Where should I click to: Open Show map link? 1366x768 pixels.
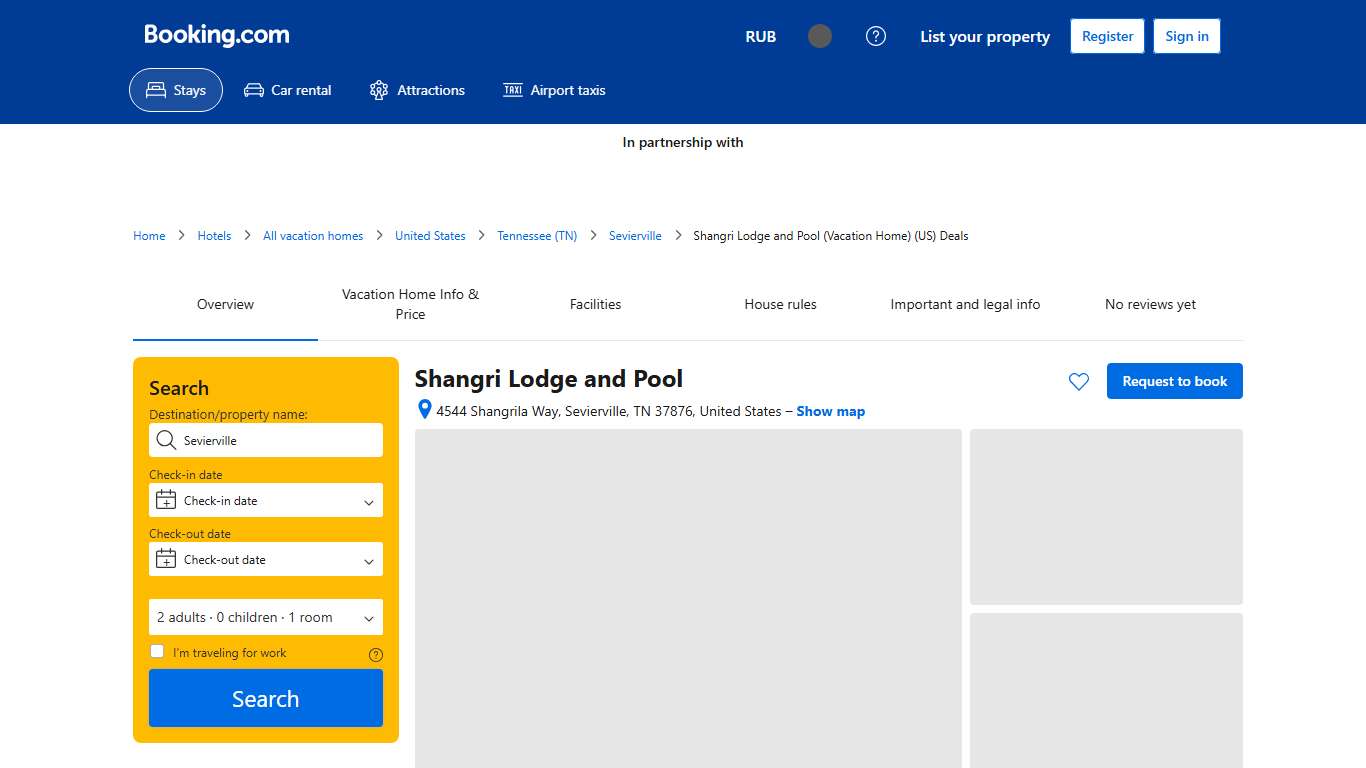(830, 411)
